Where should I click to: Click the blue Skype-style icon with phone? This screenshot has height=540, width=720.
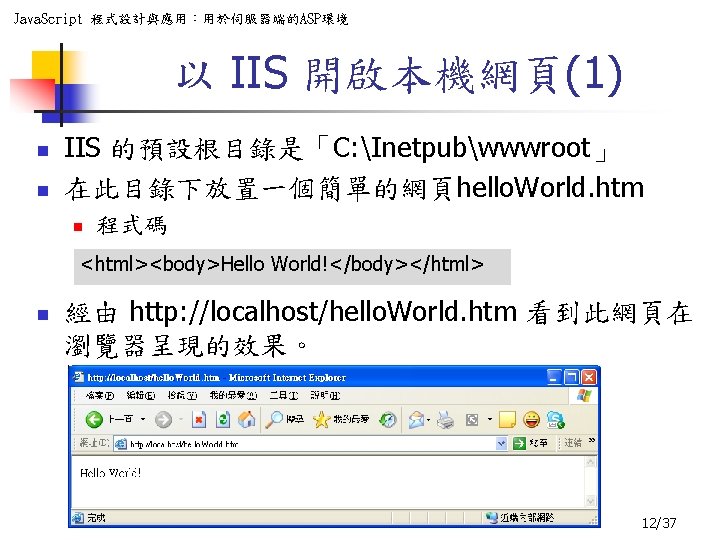pyautogui.click(x=556, y=419)
